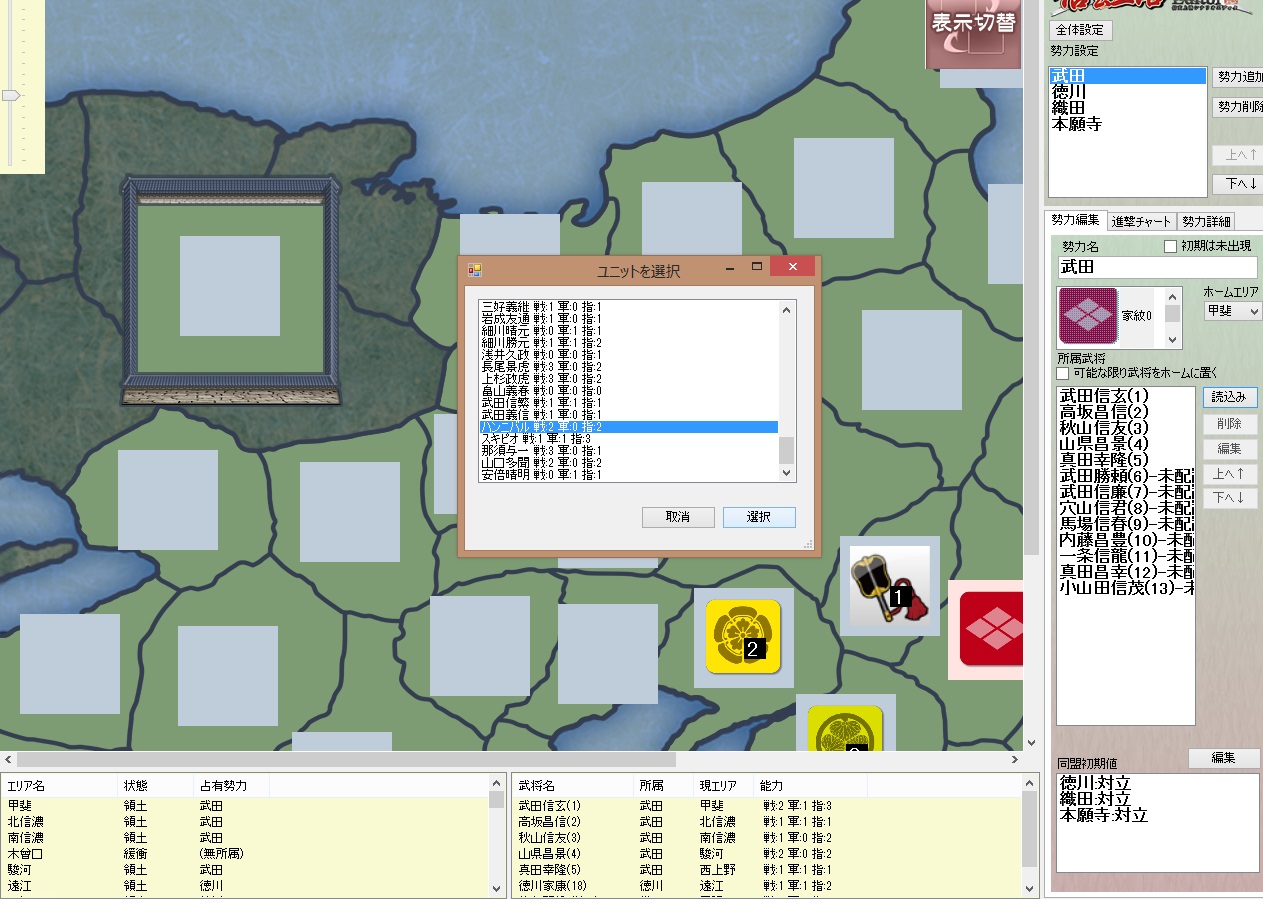Select 武田勝頼(6) in the 所属武将 list

(x=1125, y=476)
